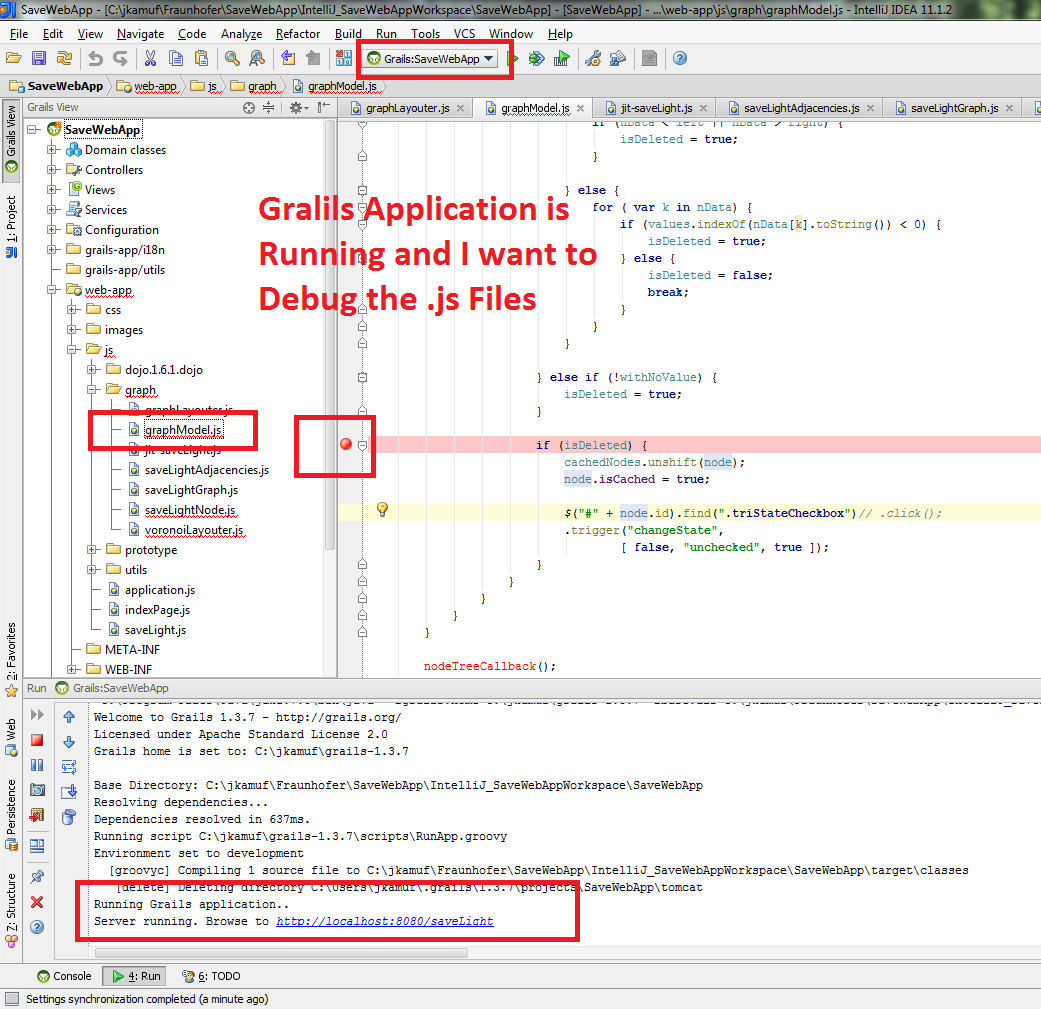Click the Replace toolbar icon

click(x=257, y=58)
